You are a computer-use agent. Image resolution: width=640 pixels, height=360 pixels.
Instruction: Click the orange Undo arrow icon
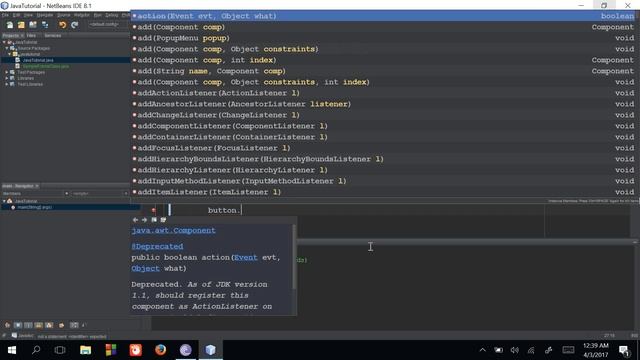(x=62, y=25)
